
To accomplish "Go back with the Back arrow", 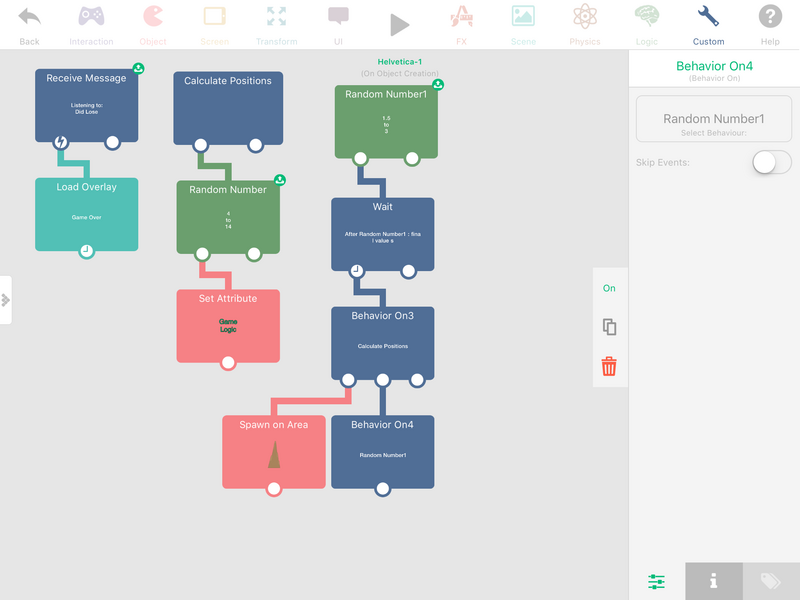I will [30, 24].
